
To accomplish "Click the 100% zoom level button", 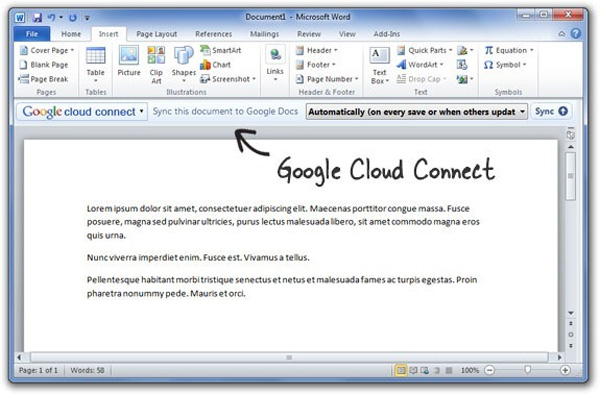I will (x=470, y=370).
